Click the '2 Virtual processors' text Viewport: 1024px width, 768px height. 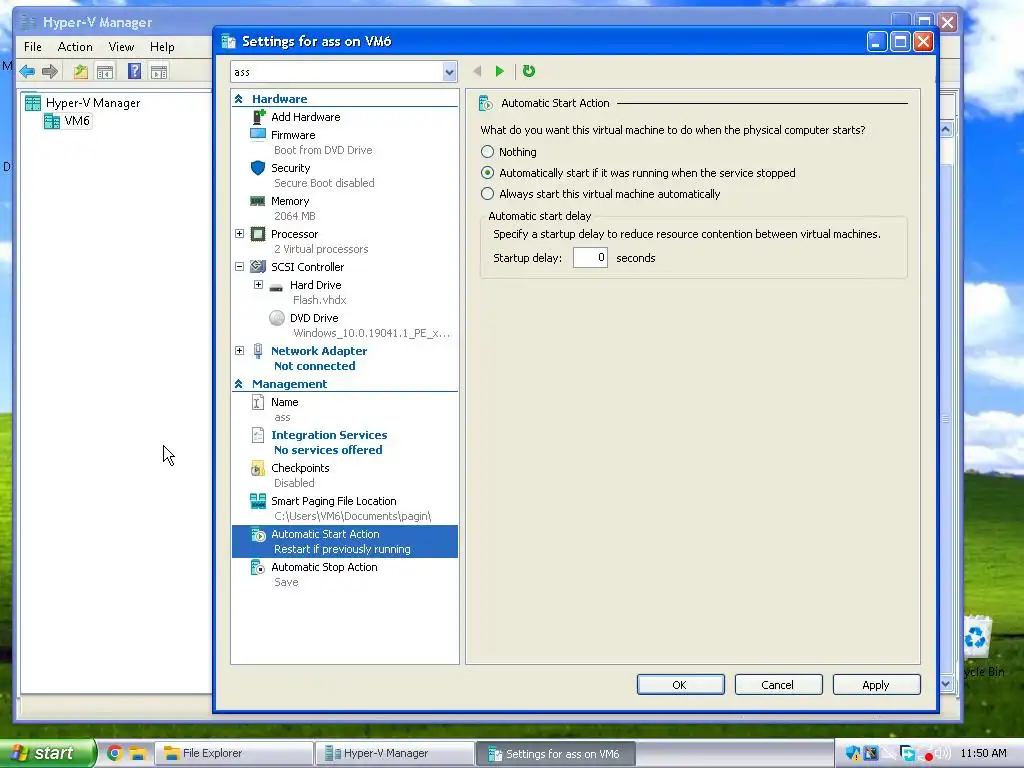pyautogui.click(x=321, y=249)
